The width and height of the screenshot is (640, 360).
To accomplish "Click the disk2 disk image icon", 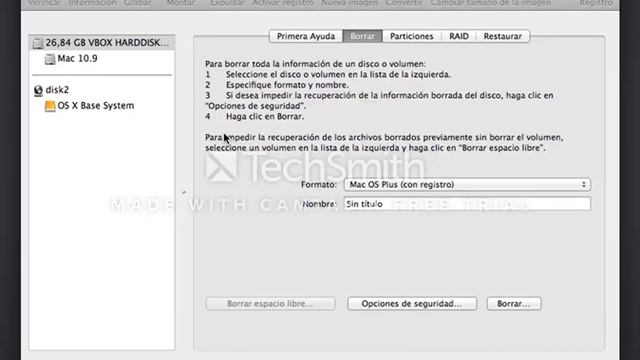I will [38, 90].
